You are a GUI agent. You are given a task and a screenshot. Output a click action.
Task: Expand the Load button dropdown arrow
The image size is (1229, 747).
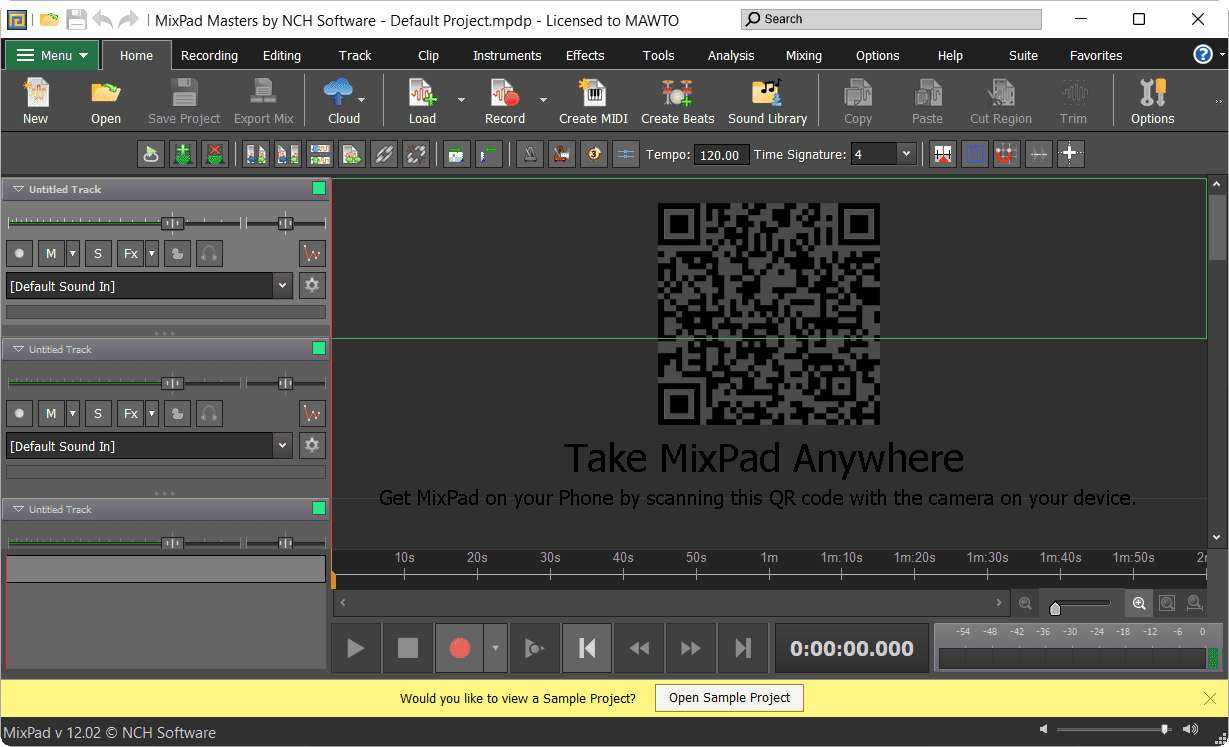(461, 100)
